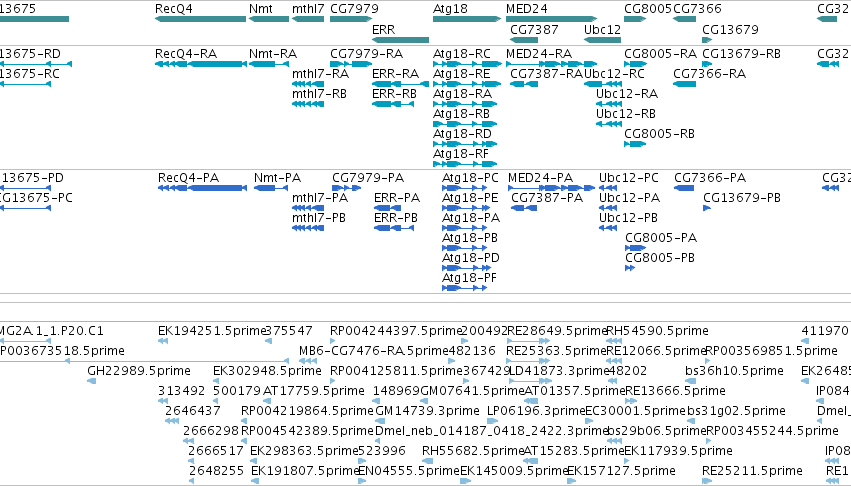Select the CG13679-PB protein label
The width and height of the screenshot is (851, 486).
pyautogui.click(x=742, y=198)
